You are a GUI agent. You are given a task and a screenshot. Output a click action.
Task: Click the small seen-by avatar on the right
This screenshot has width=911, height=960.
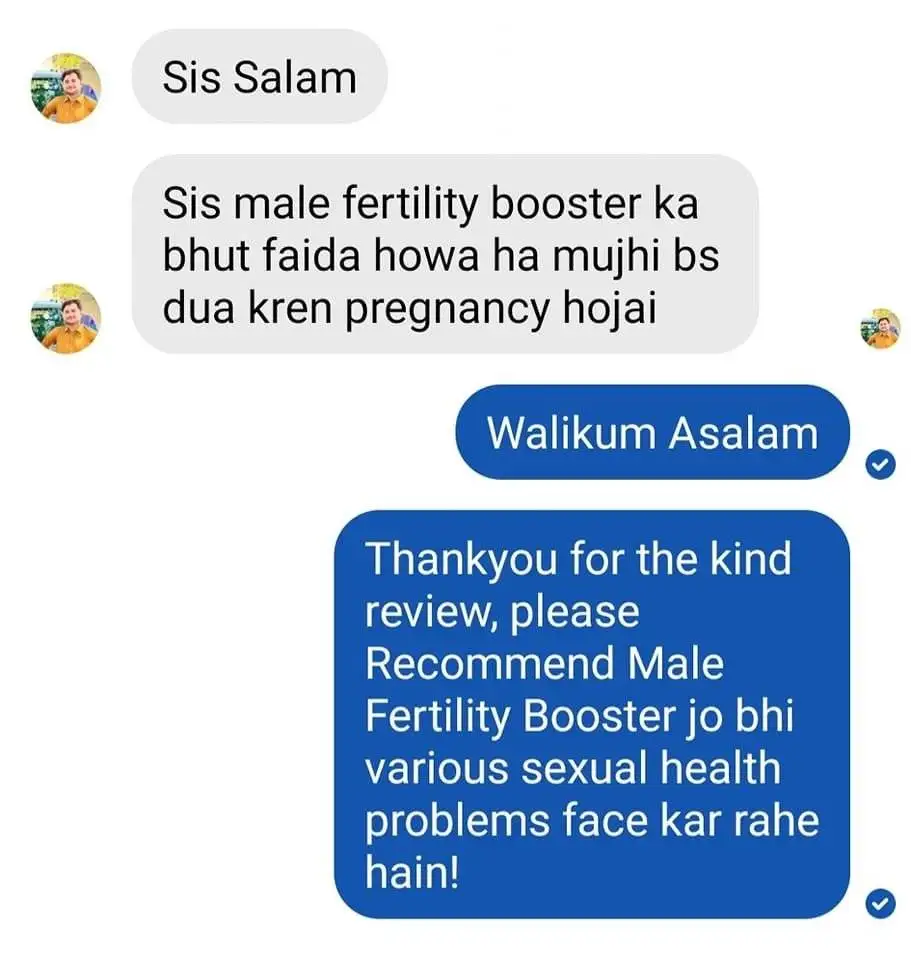point(880,329)
